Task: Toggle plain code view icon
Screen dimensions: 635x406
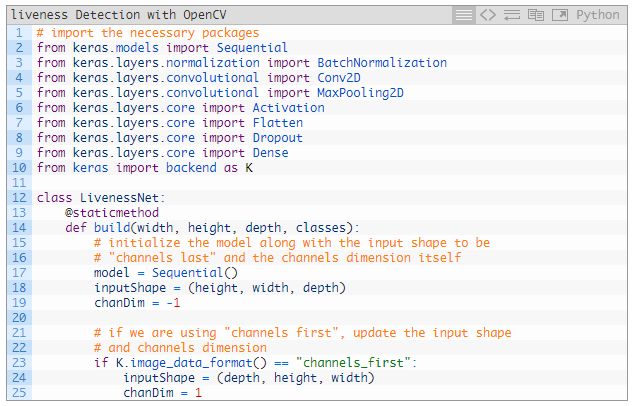Action: tap(488, 15)
